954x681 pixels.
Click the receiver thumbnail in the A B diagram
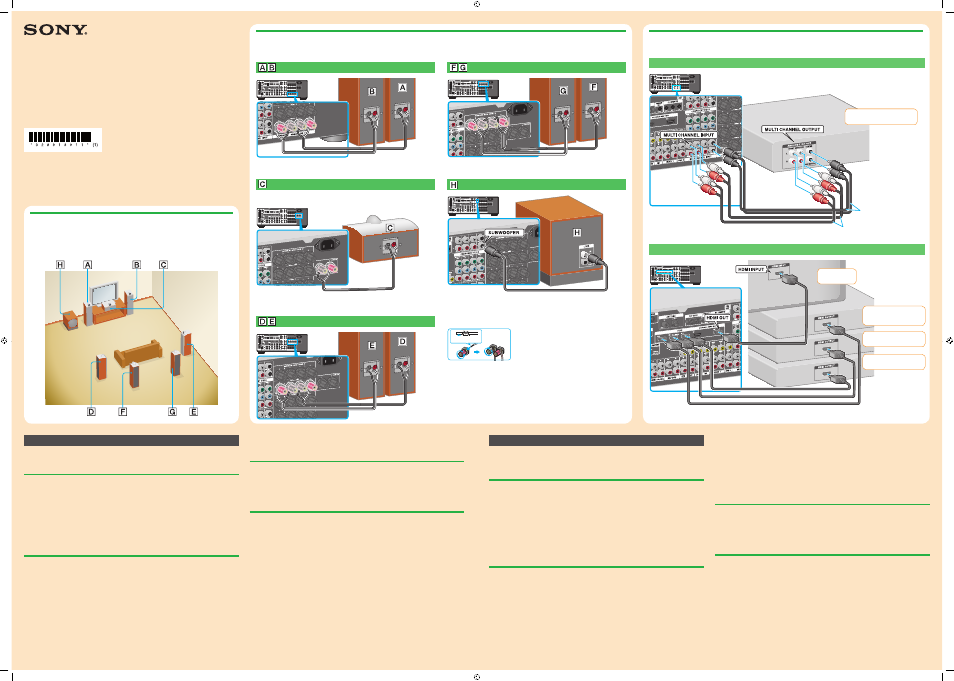282,89
